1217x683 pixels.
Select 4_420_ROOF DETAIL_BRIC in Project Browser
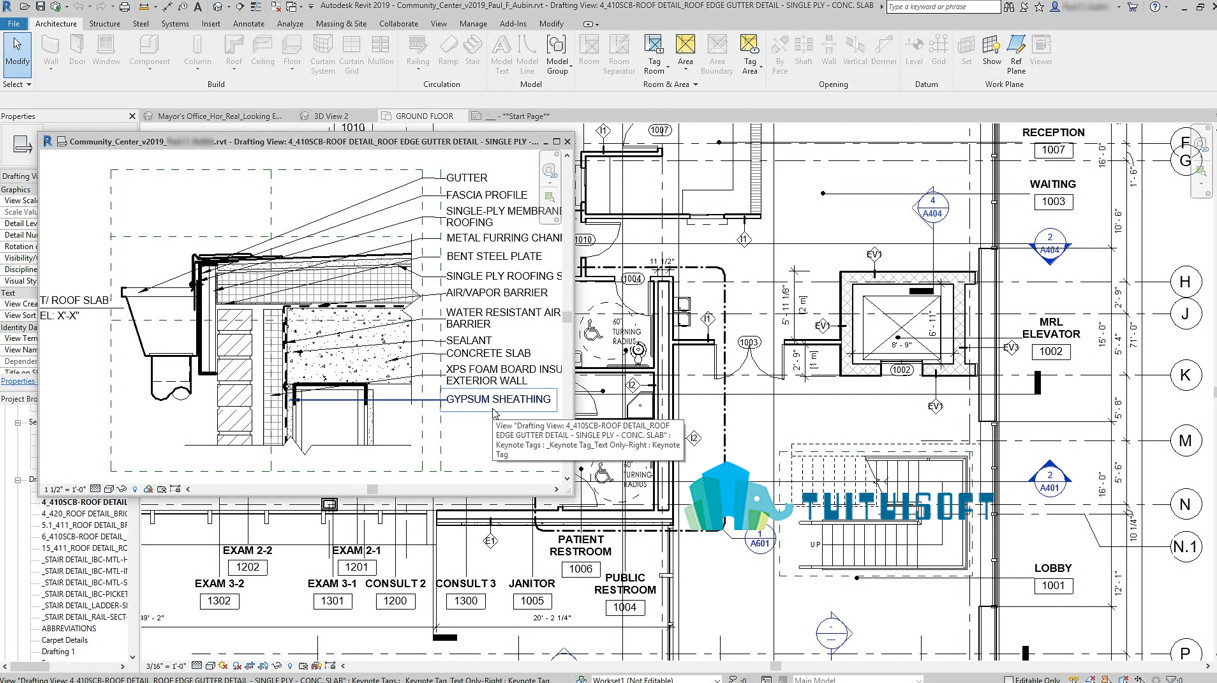point(84,513)
